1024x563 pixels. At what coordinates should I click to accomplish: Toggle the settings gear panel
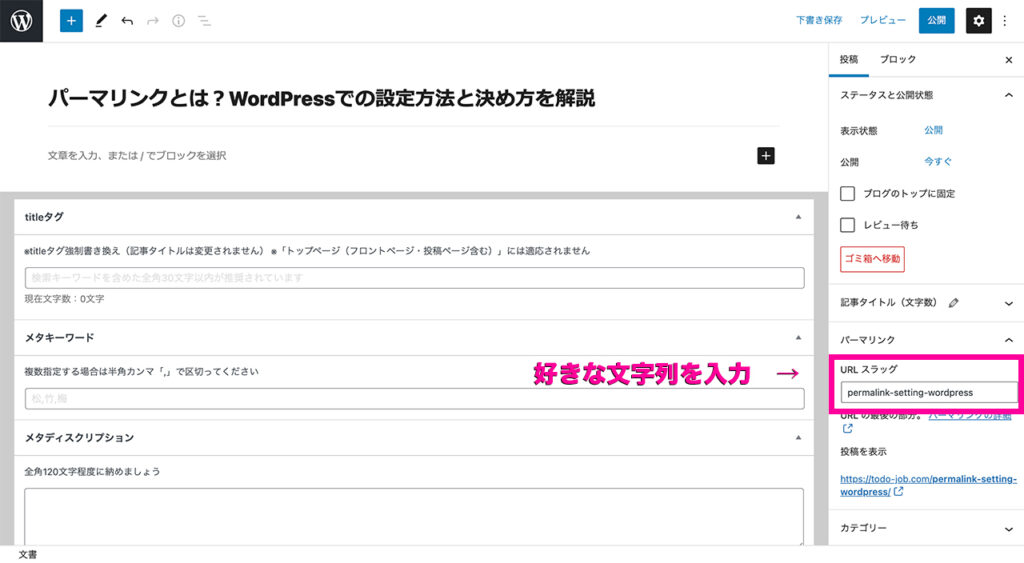click(978, 21)
